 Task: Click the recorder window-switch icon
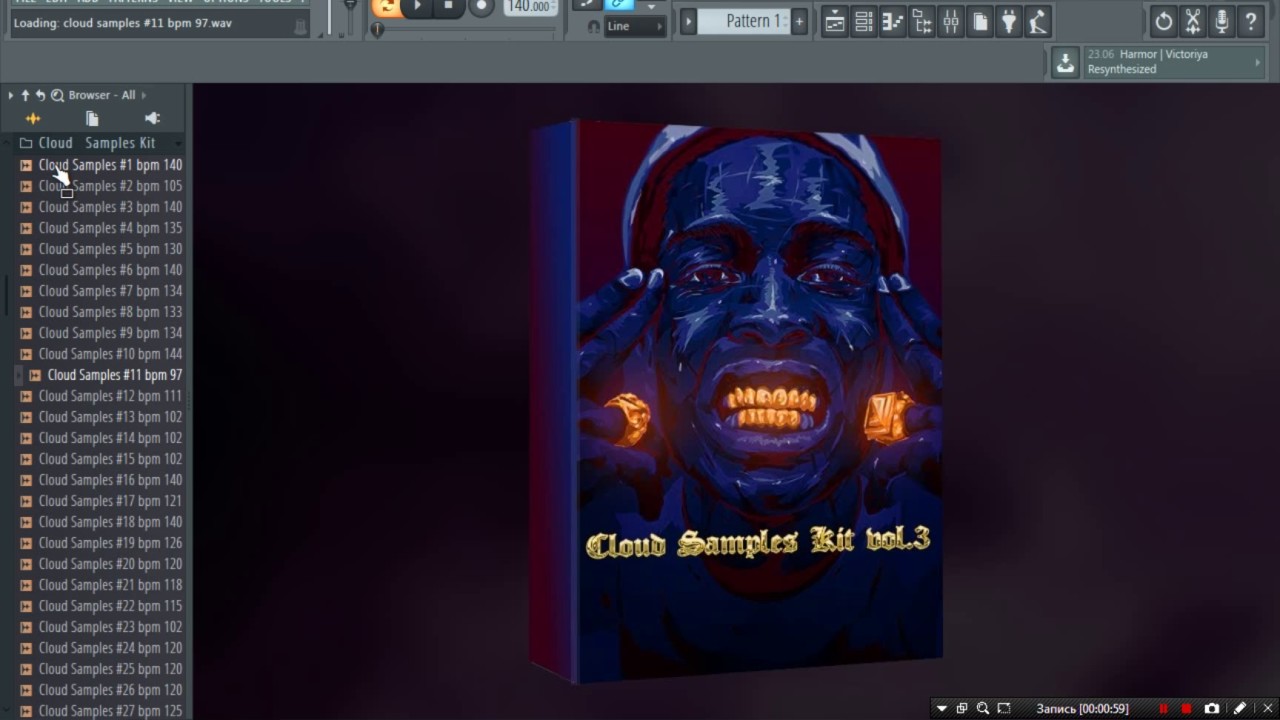pos(962,708)
